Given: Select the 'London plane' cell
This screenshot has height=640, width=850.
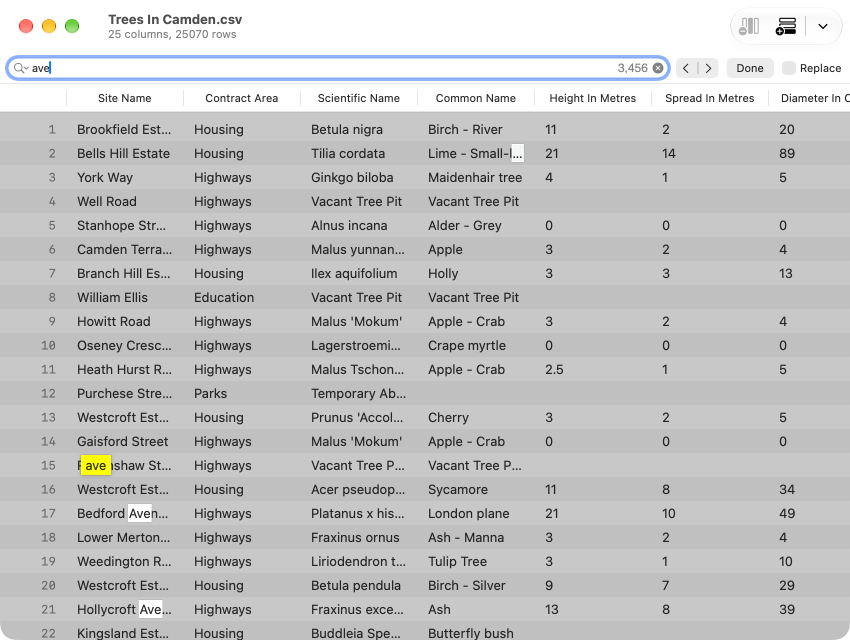Looking at the screenshot, I should click(x=469, y=514).
